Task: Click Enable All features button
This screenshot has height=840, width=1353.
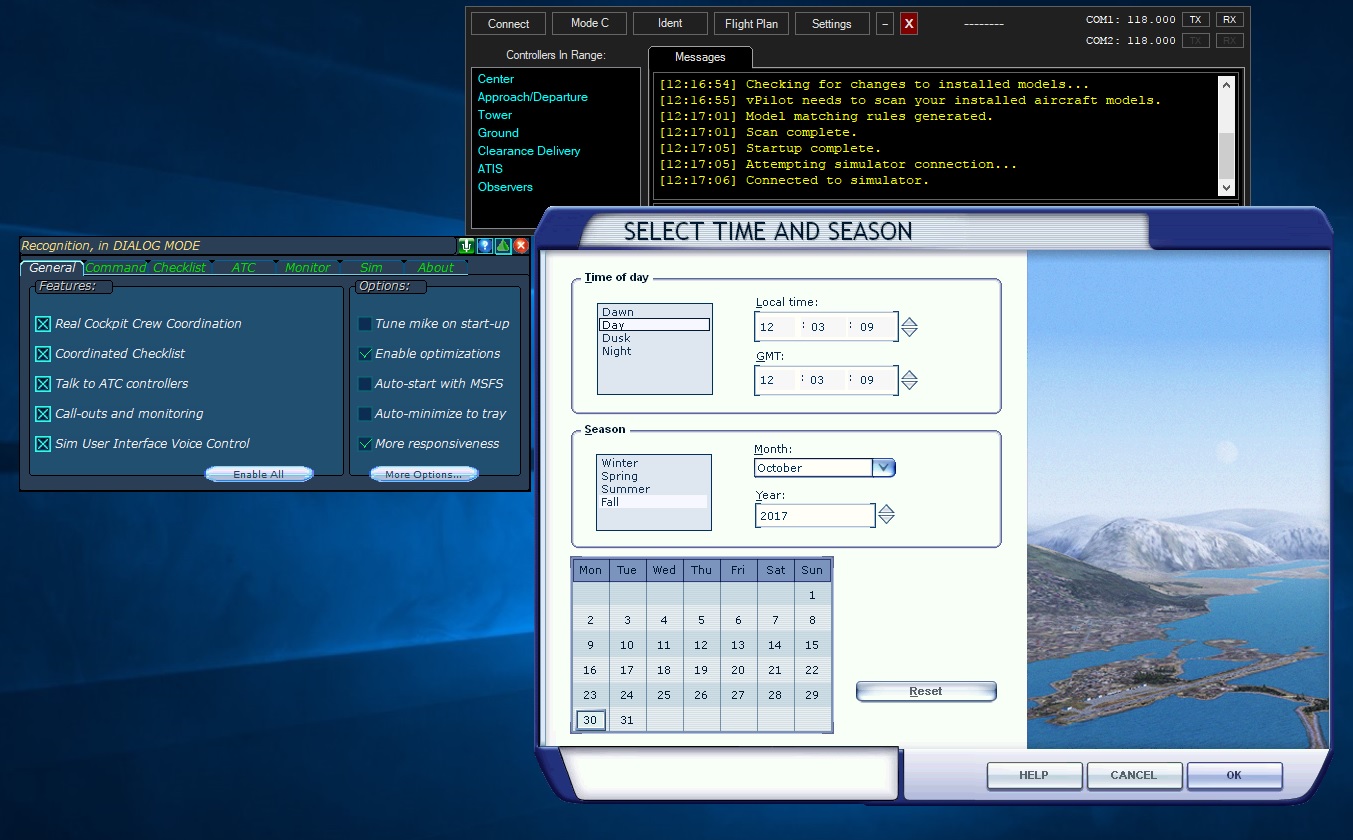Action: (259, 474)
